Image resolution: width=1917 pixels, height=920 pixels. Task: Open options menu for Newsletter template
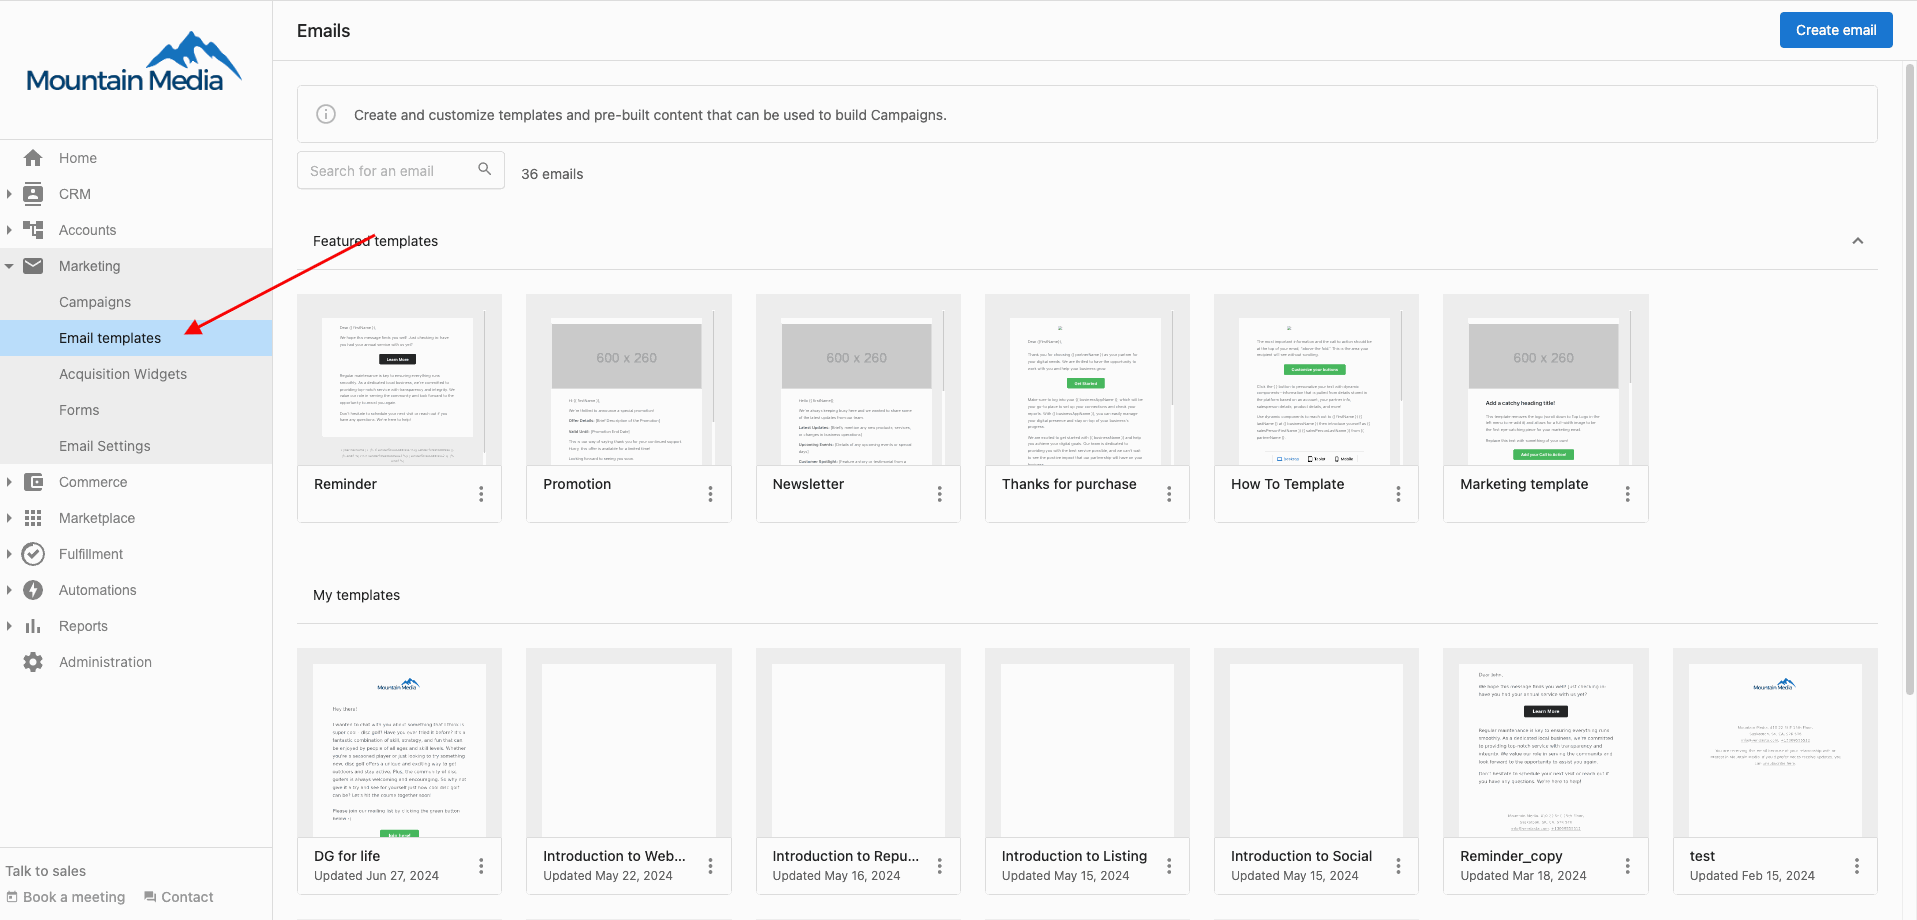click(940, 494)
